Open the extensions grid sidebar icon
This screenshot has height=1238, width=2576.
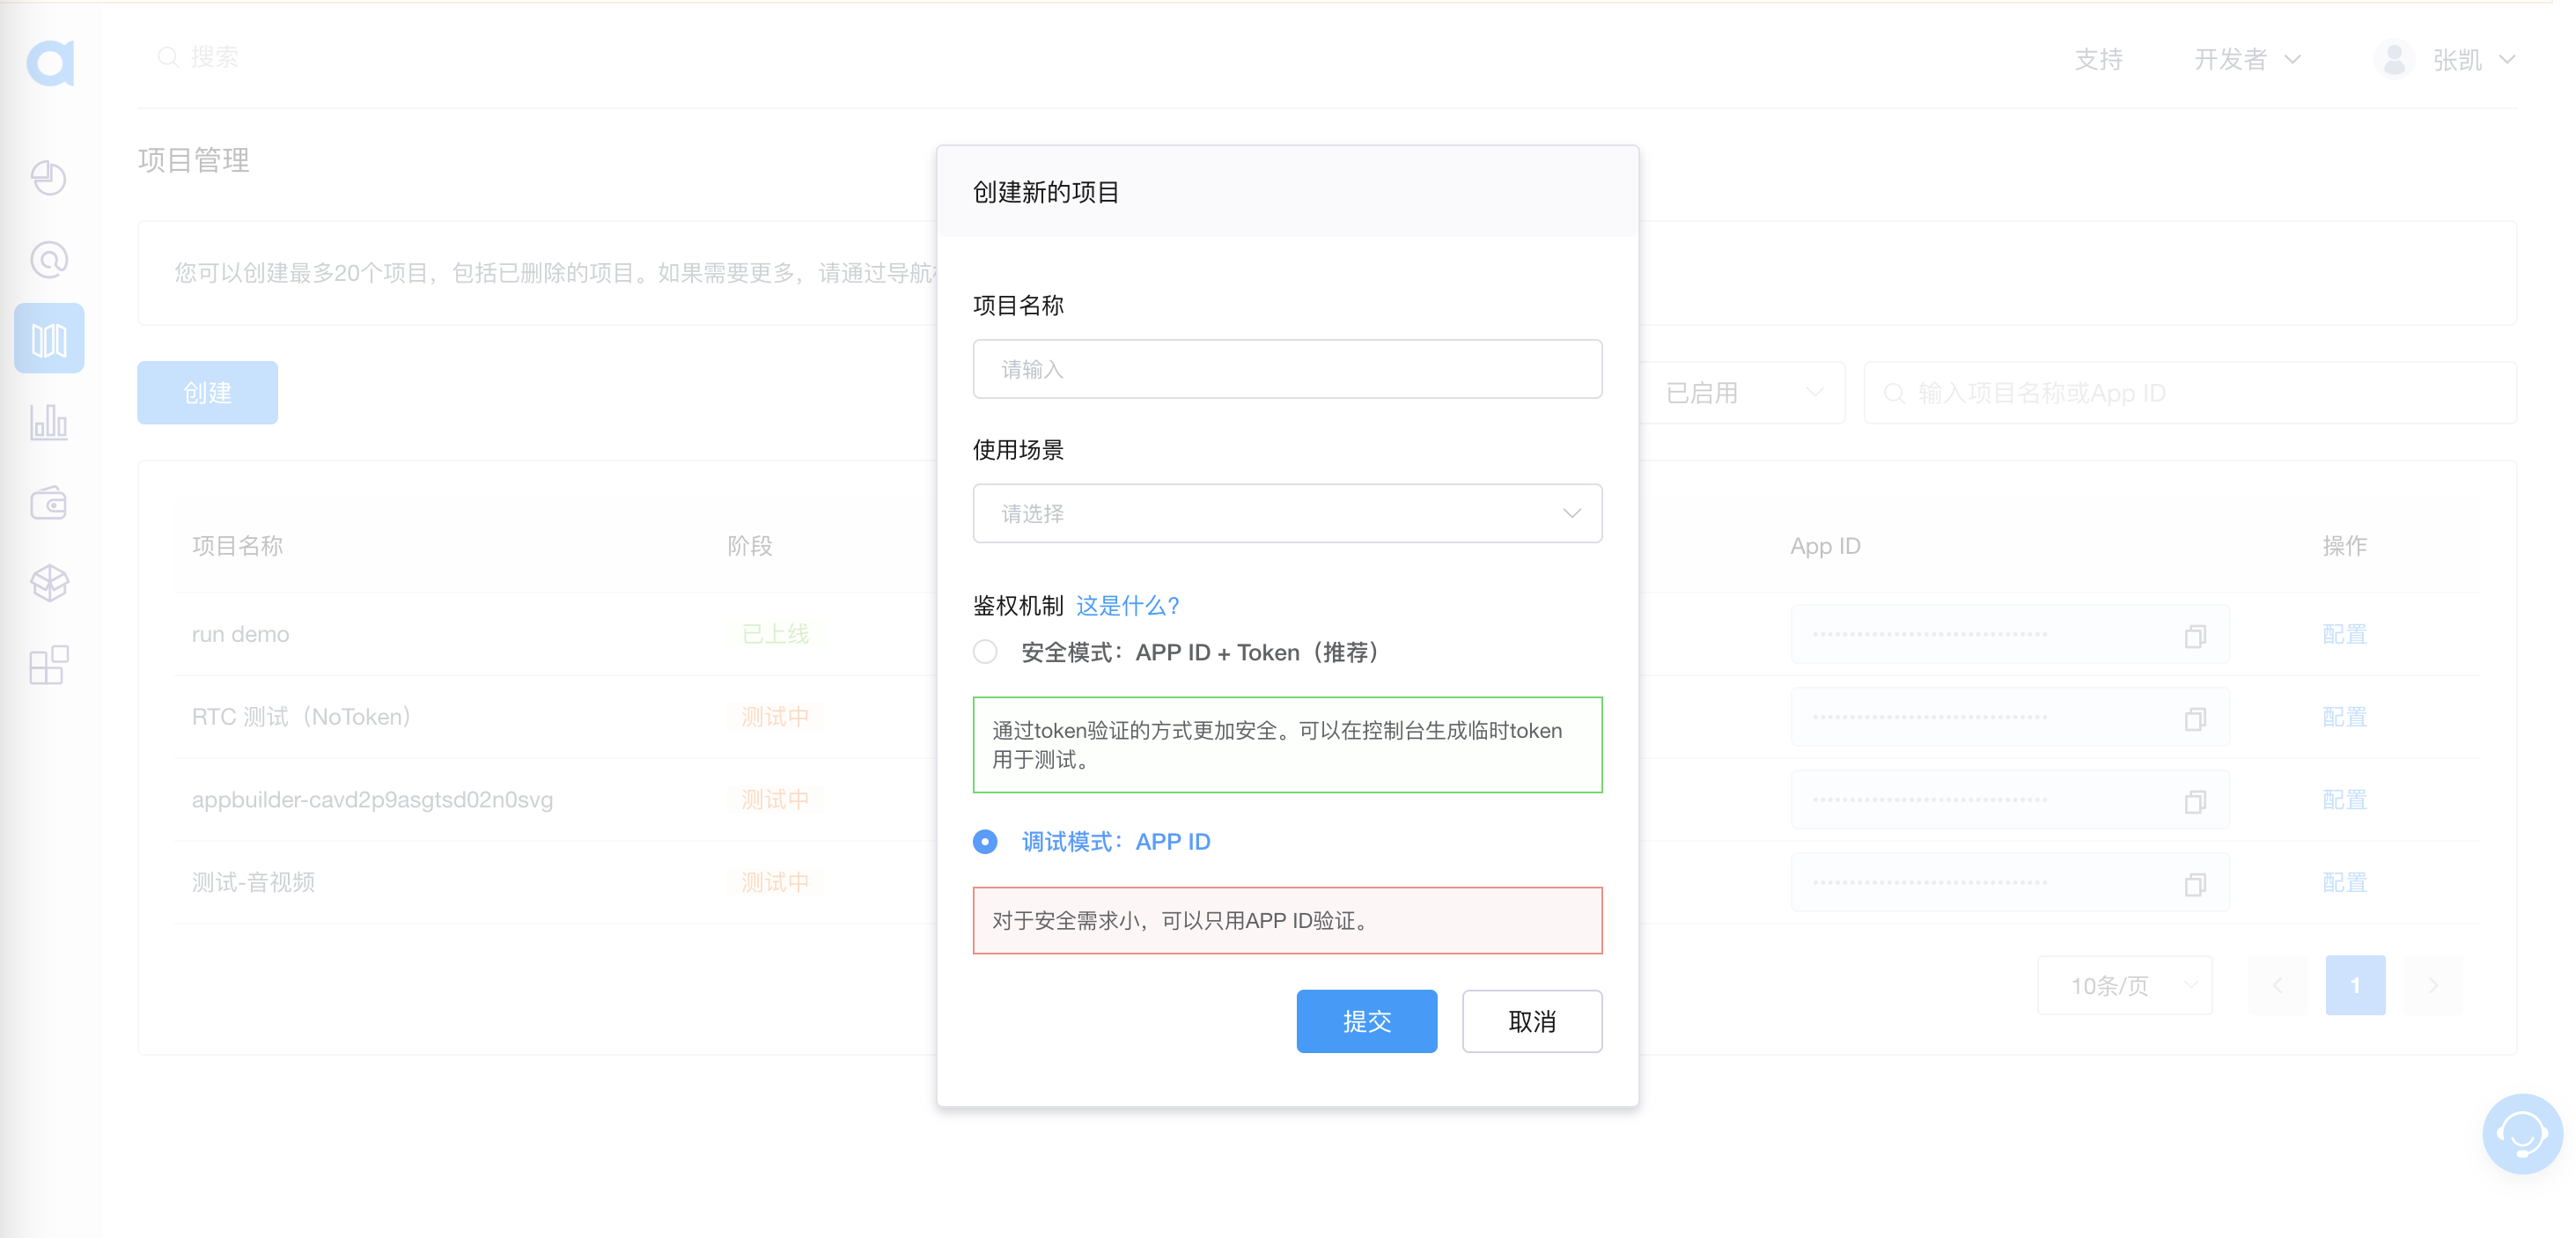click(x=49, y=664)
